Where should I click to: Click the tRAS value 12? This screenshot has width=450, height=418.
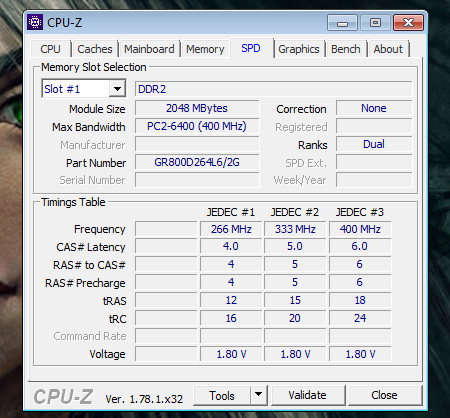tap(231, 300)
